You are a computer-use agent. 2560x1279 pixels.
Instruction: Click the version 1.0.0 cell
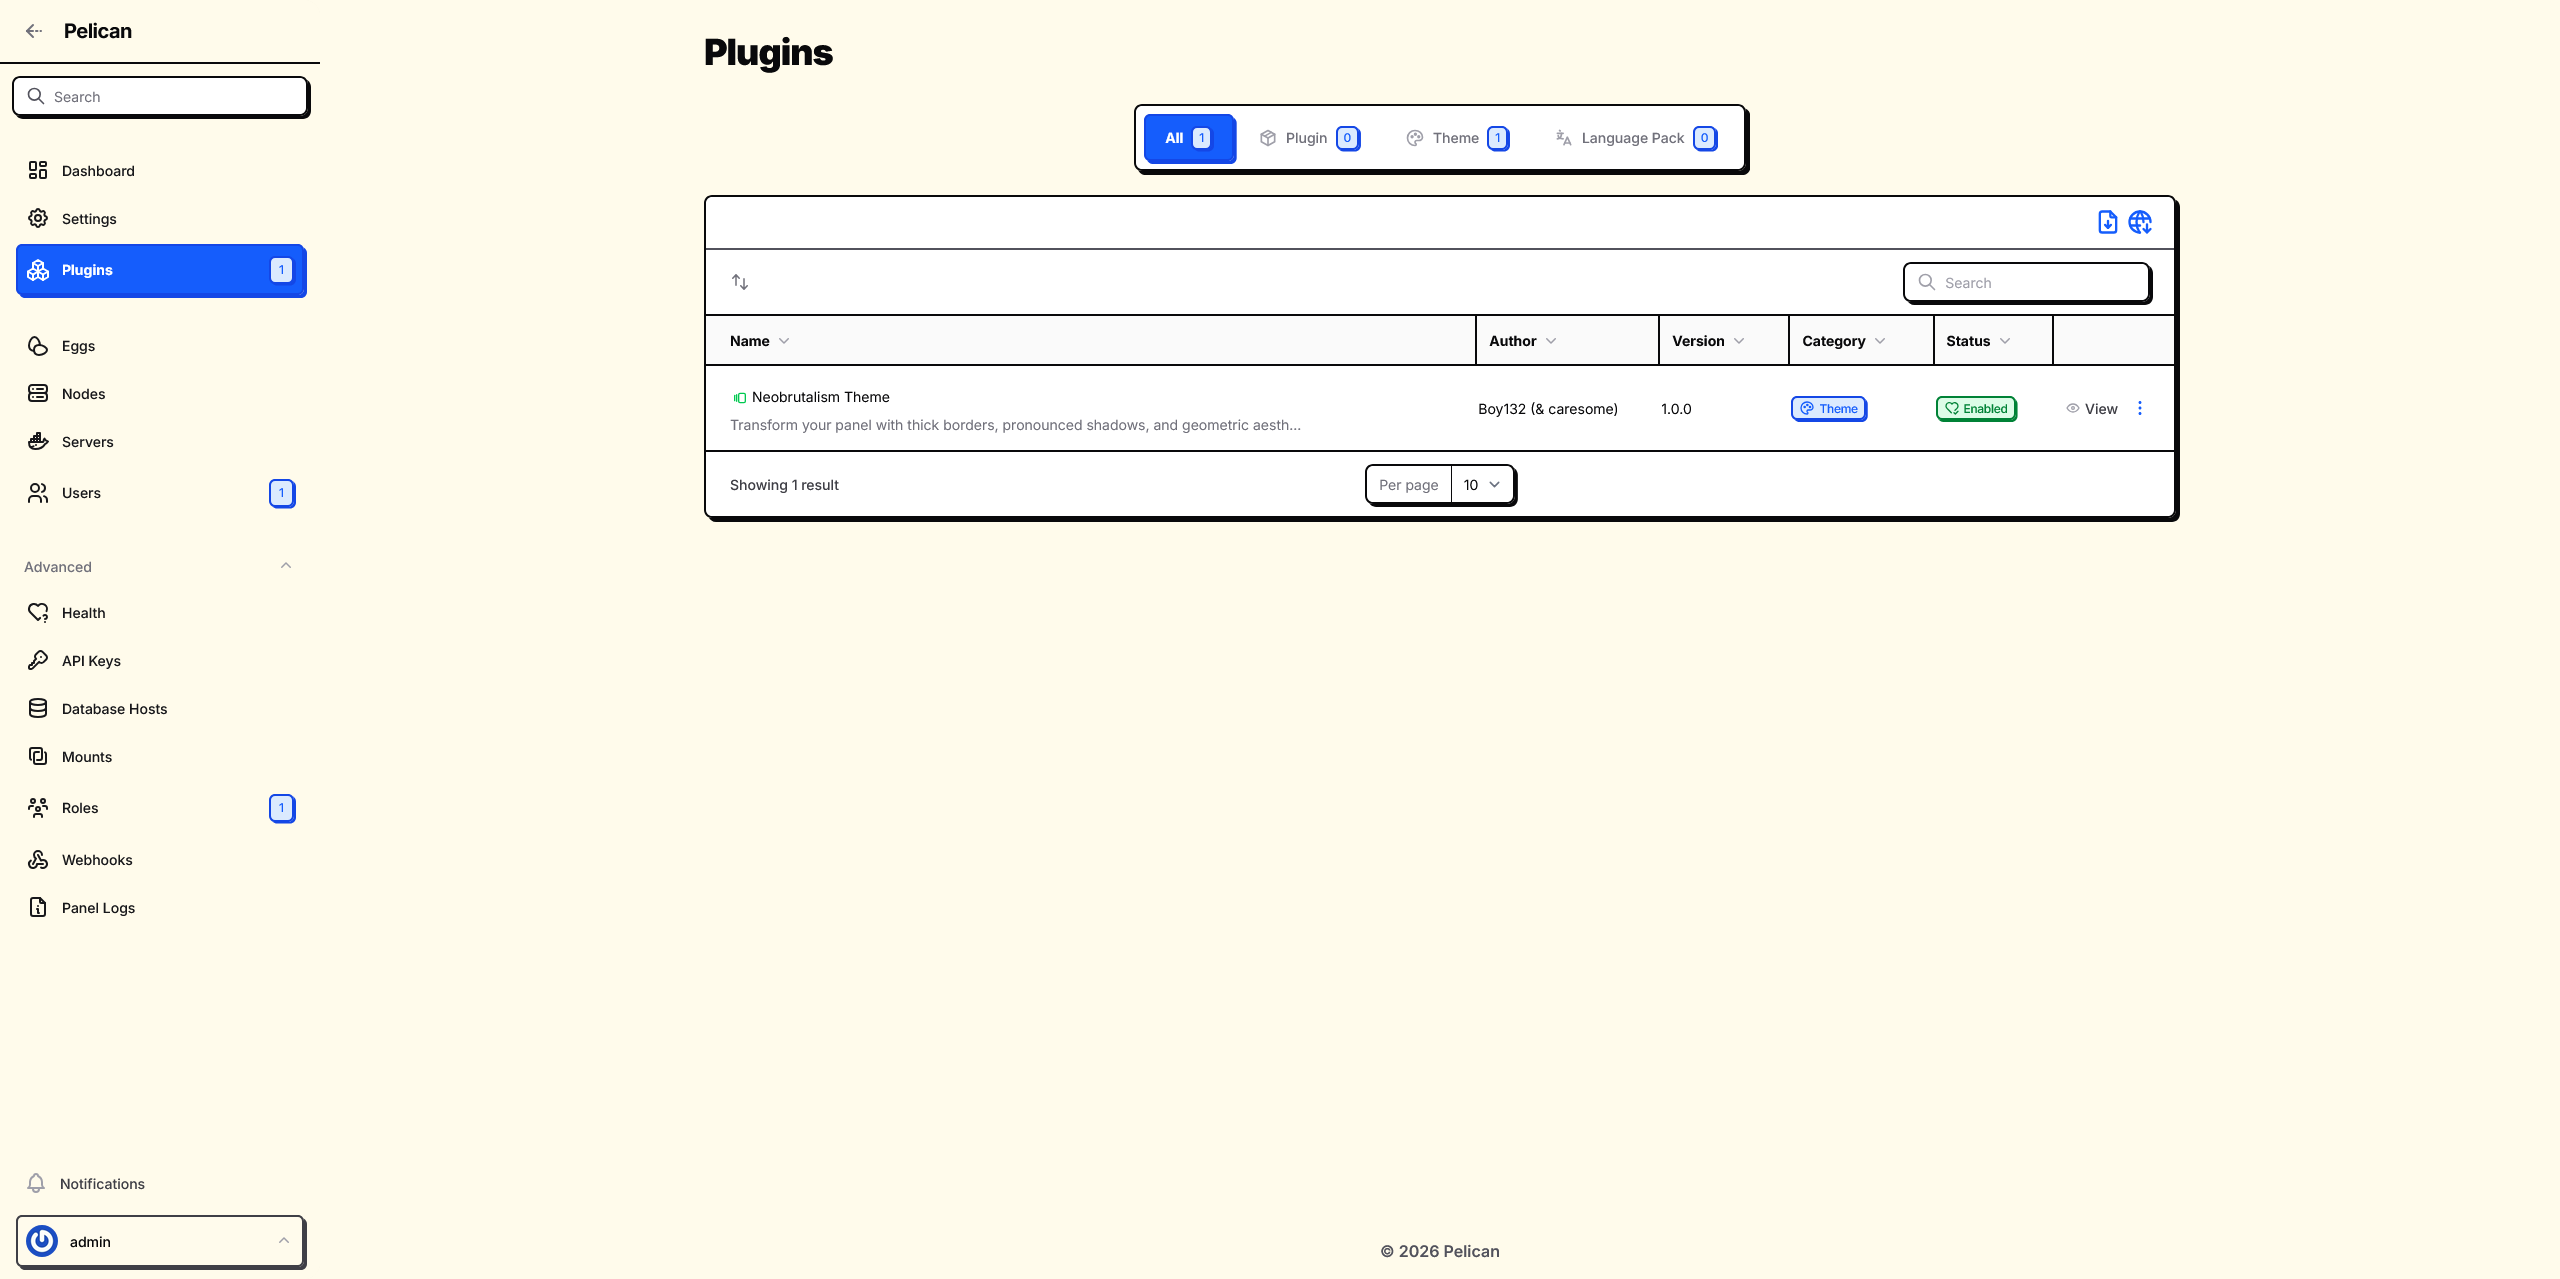[x=1676, y=409]
